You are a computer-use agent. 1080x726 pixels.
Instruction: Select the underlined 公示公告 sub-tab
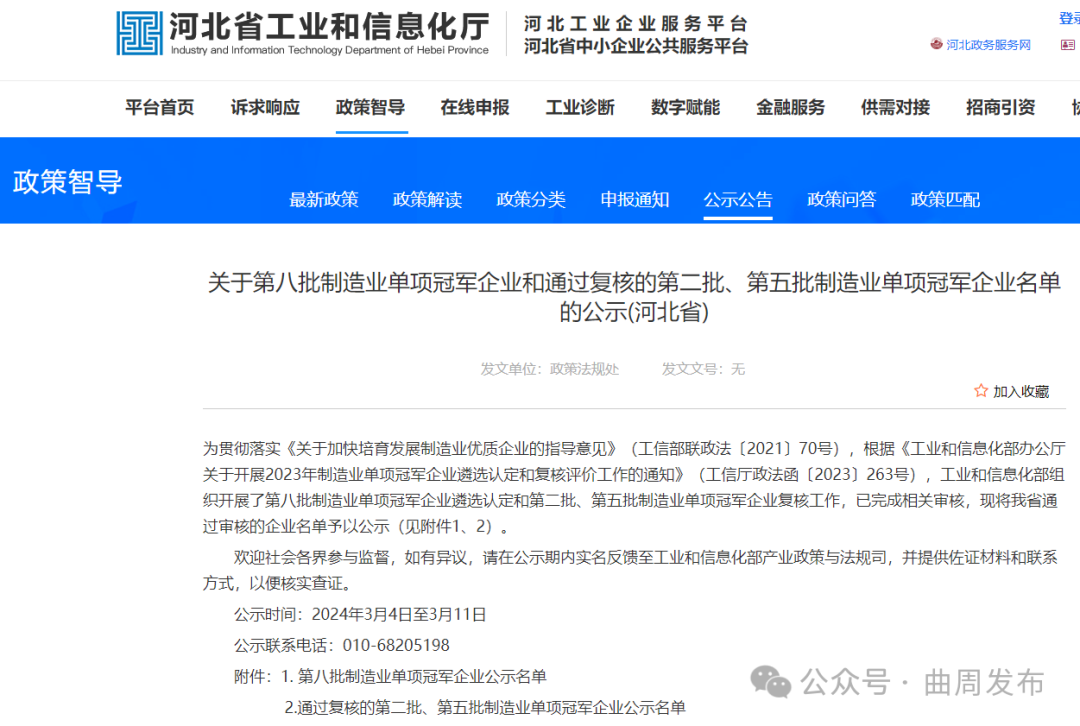[x=738, y=200]
